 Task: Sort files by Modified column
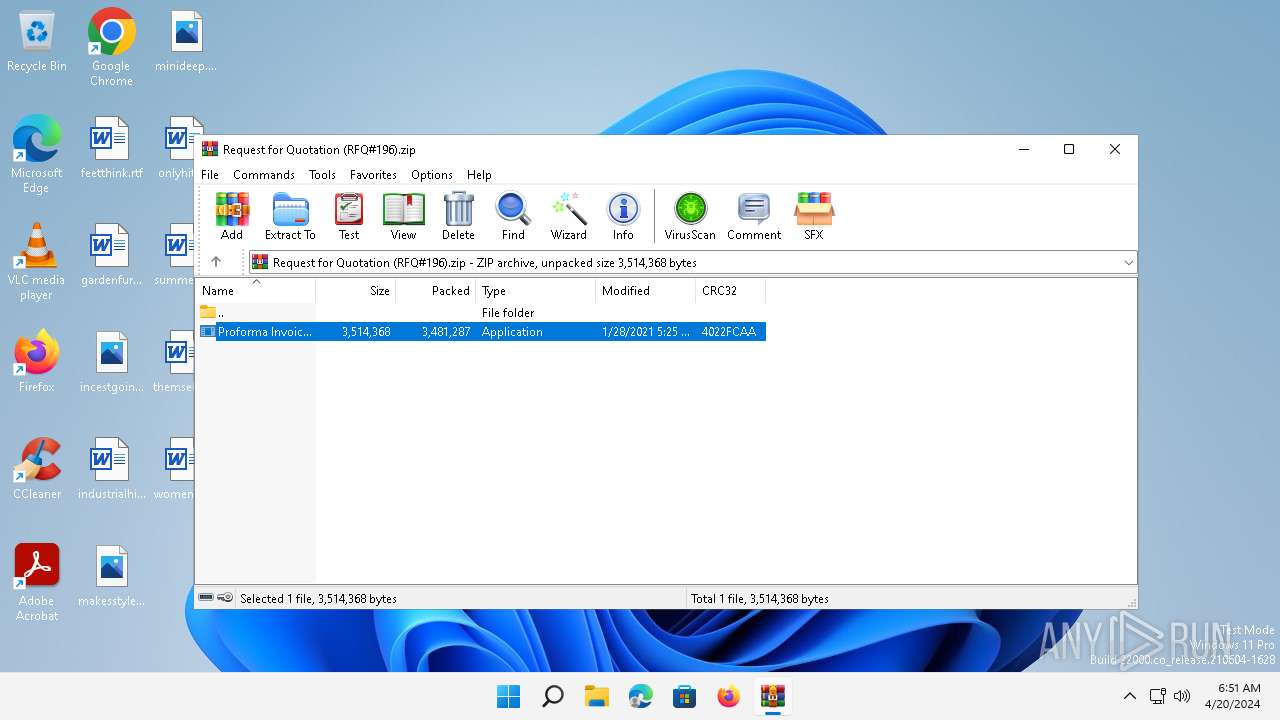click(646, 290)
